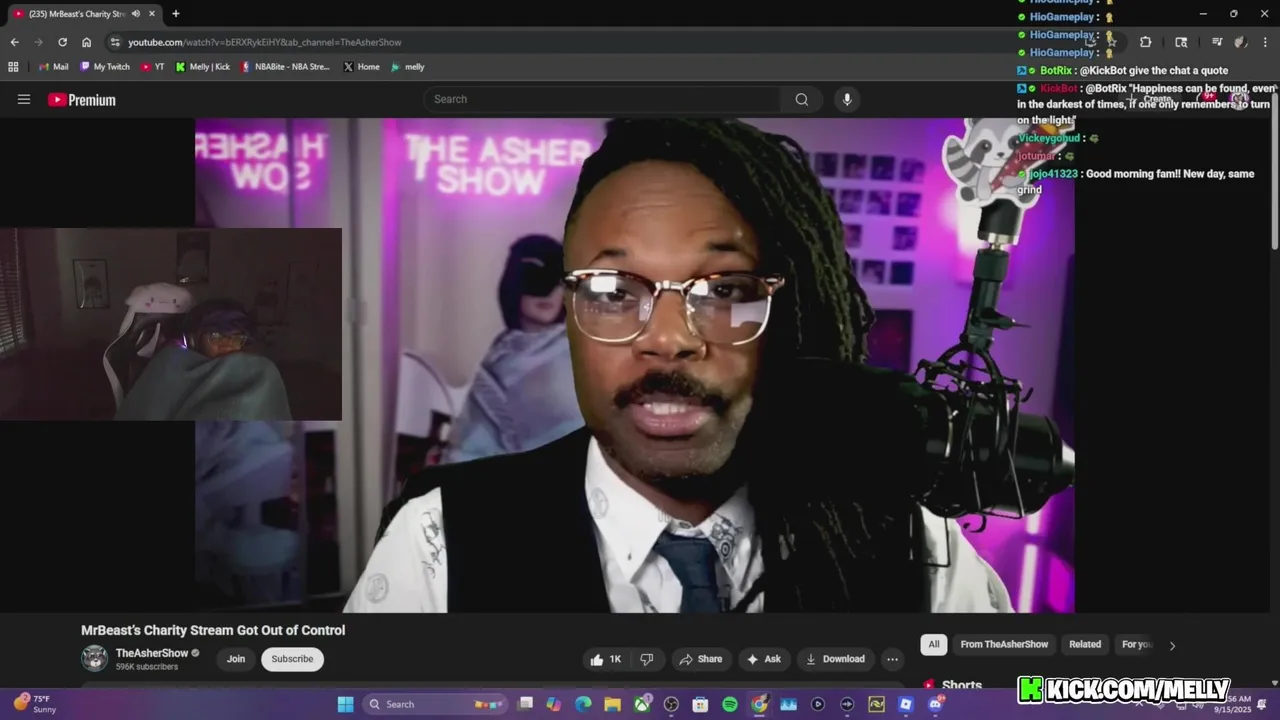This screenshot has height=720, width=1280.
Task: Open the browser home page
Action: click(x=86, y=42)
